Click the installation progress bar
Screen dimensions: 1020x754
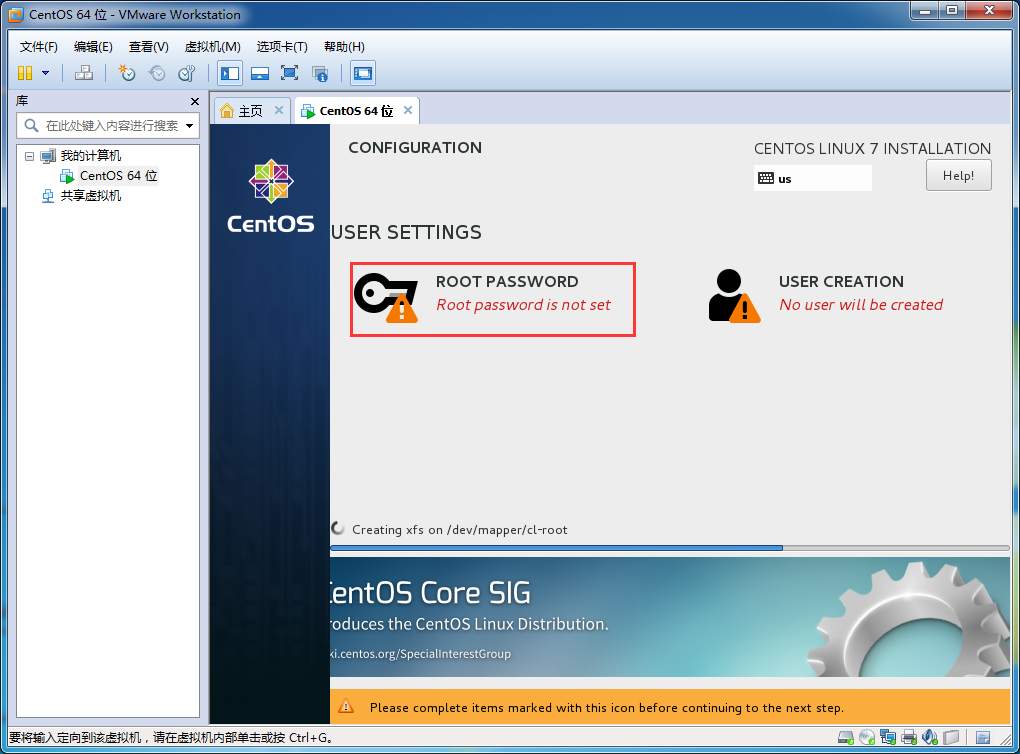669,548
